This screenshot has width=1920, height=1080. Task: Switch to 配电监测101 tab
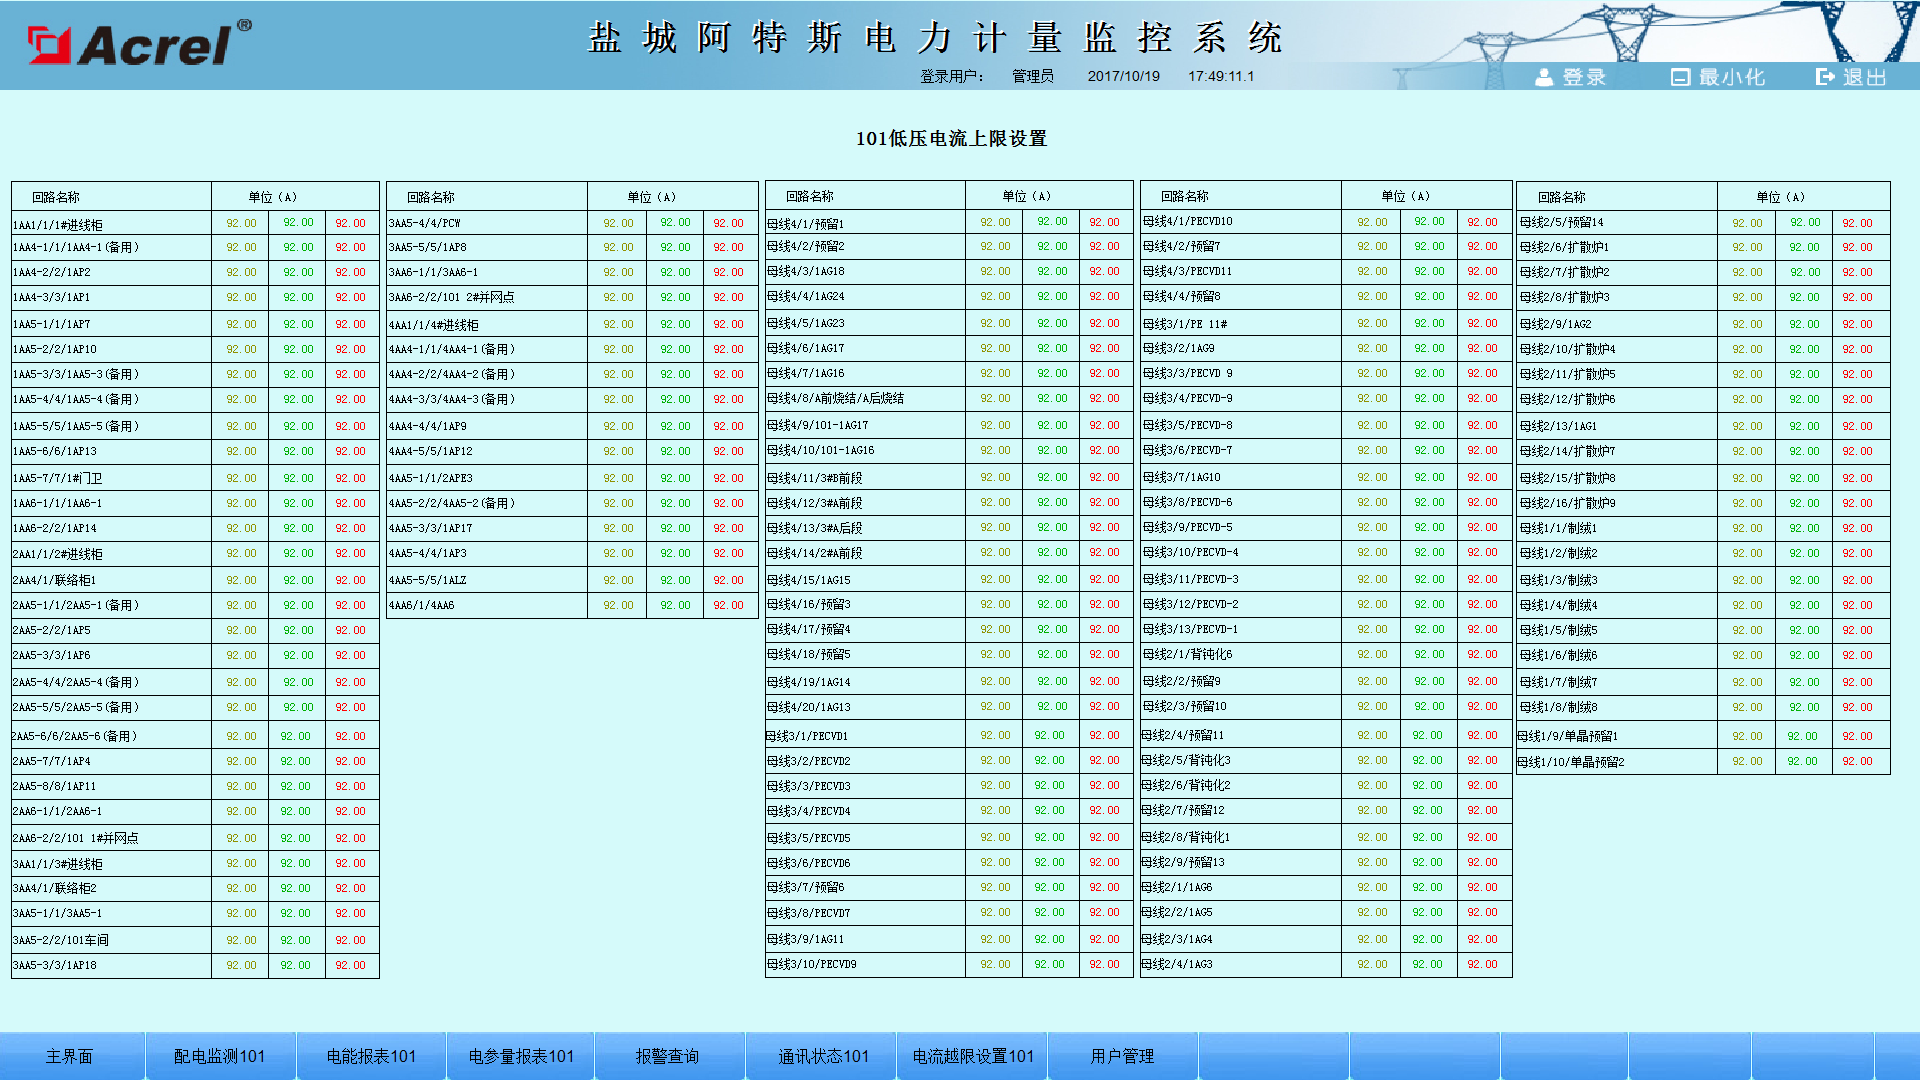(x=220, y=1056)
